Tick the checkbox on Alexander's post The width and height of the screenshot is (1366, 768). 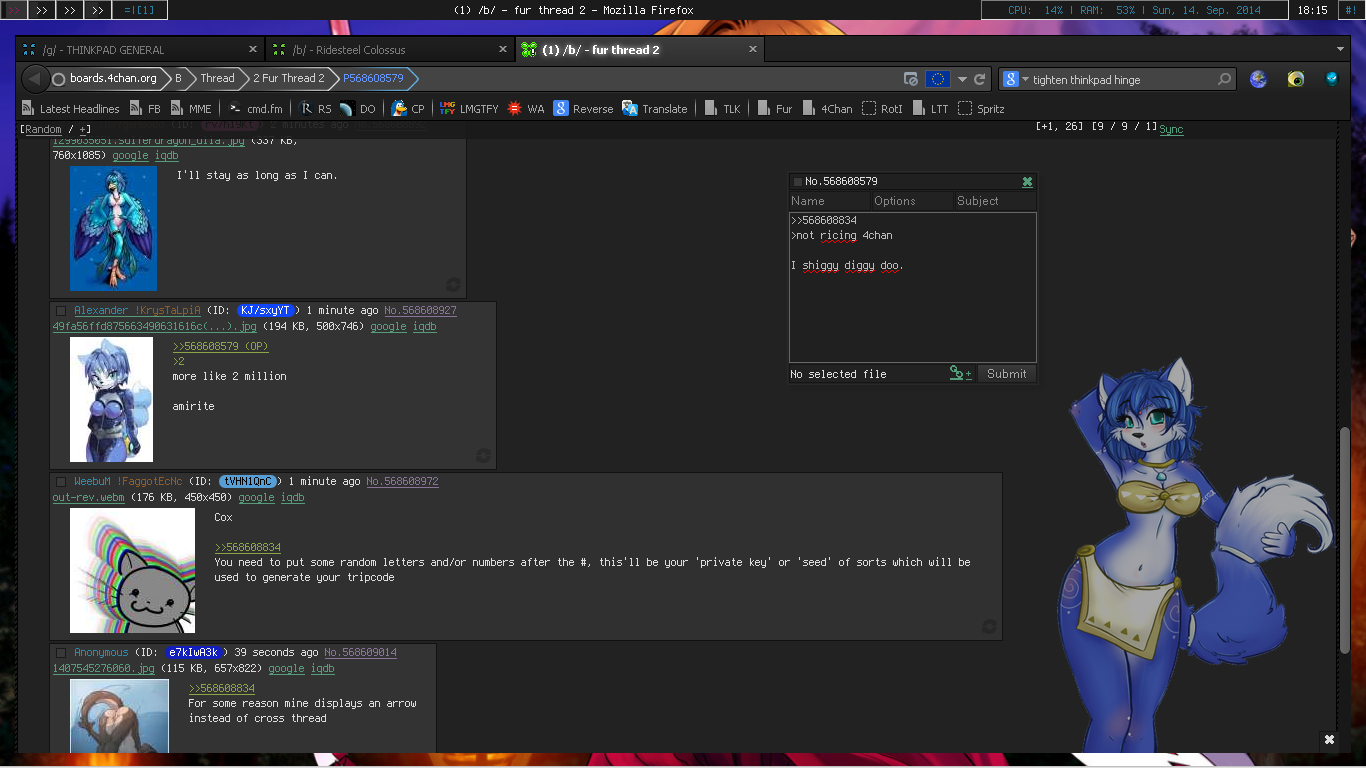[x=61, y=311]
